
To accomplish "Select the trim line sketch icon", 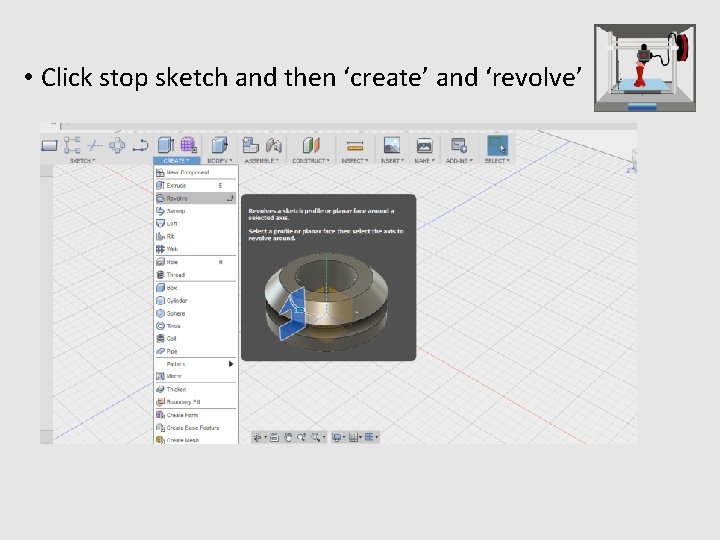I will [x=95, y=146].
